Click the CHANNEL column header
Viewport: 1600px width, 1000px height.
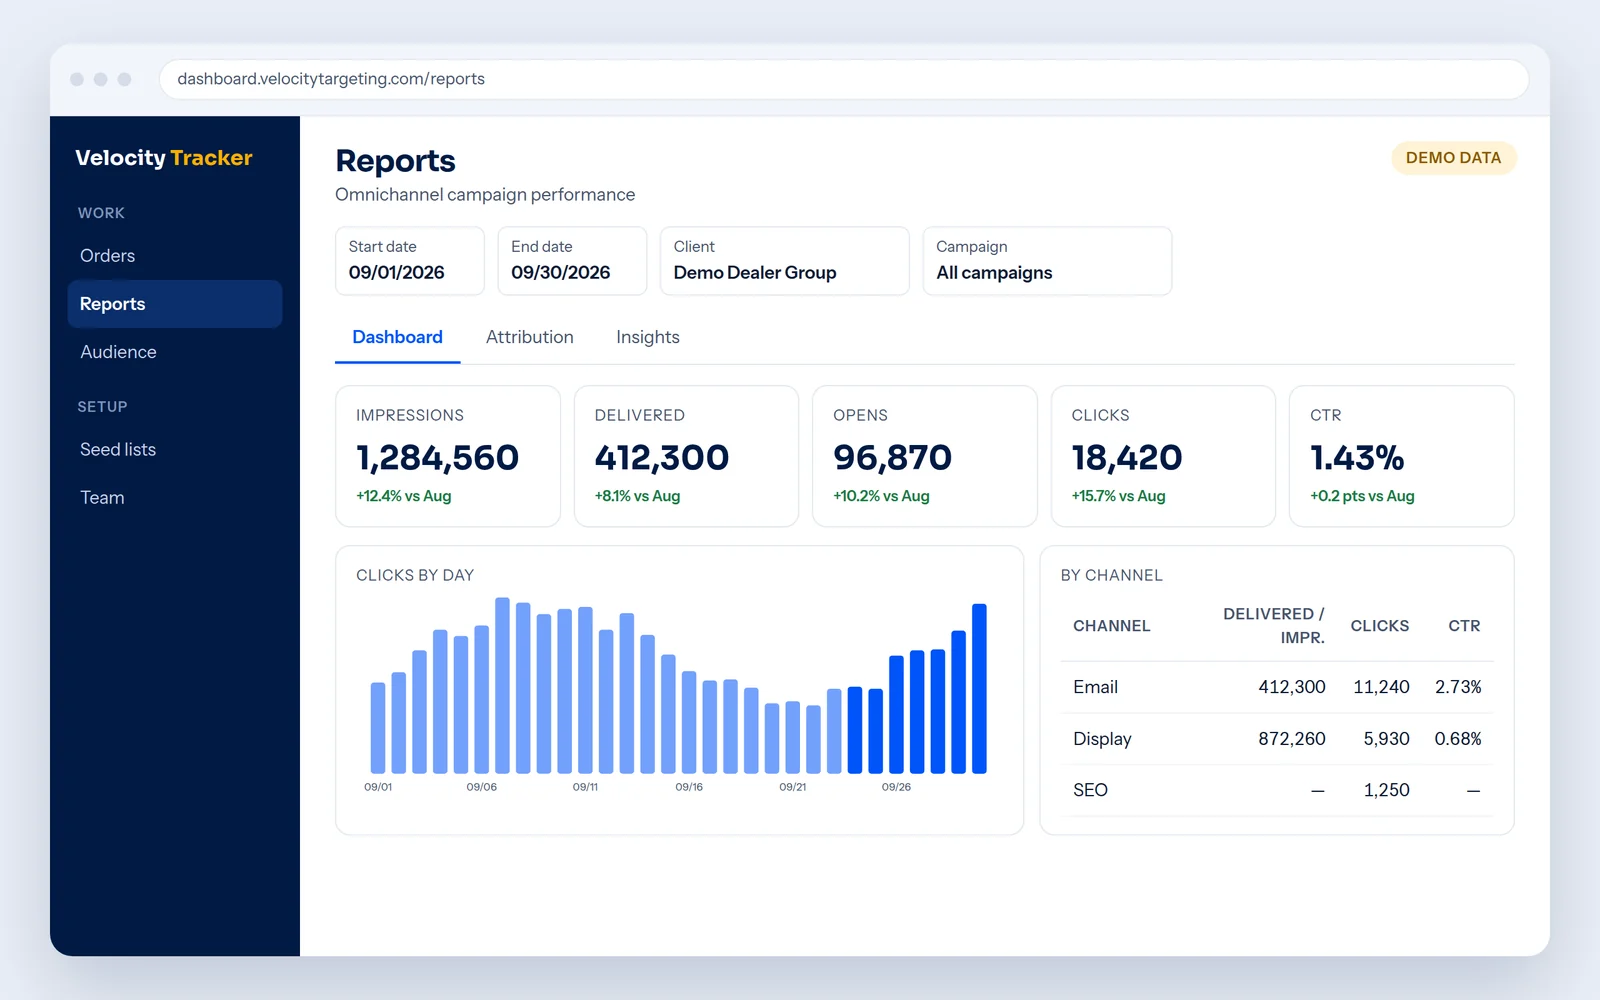1112,626
